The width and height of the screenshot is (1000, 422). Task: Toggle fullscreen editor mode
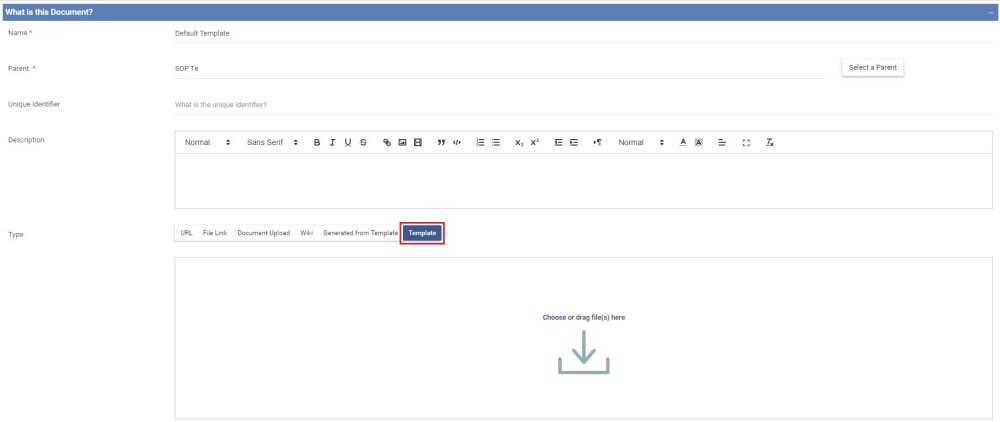click(746, 143)
